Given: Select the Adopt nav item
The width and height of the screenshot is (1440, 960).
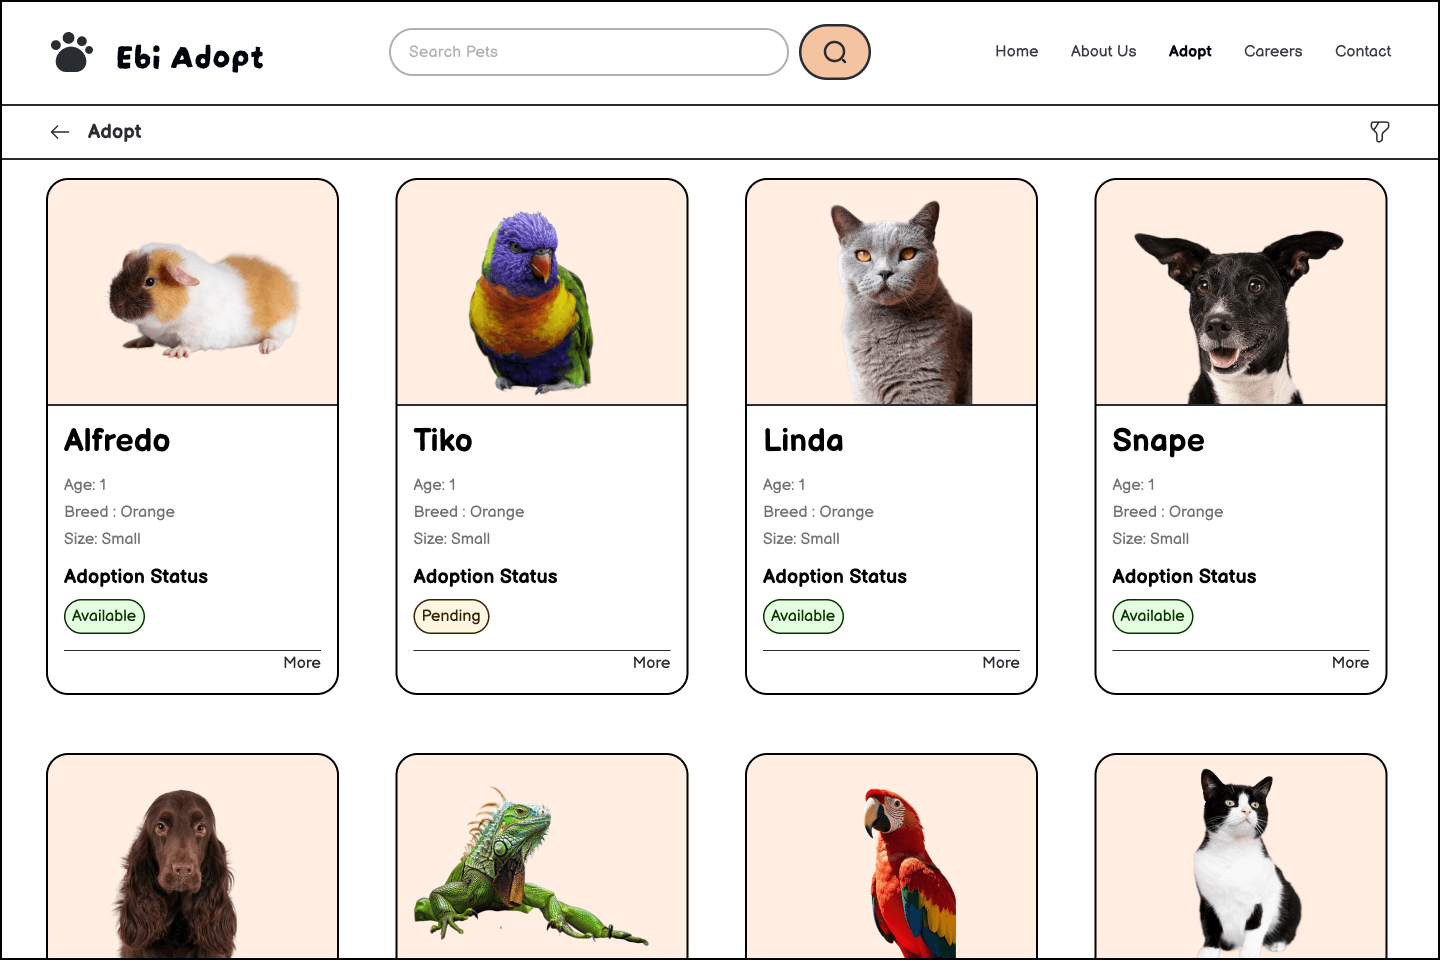Looking at the screenshot, I should point(1190,51).
